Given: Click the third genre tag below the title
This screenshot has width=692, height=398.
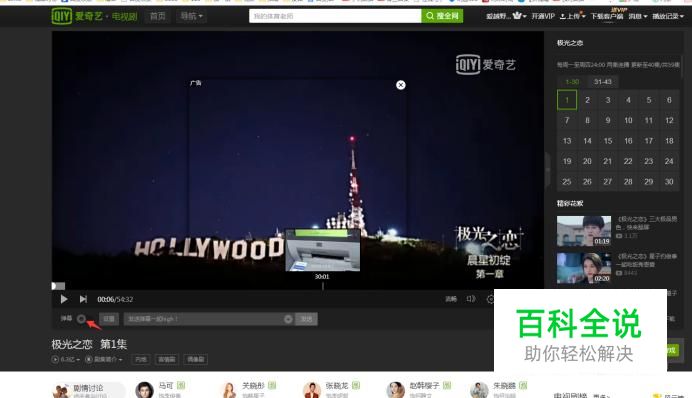Looking at the screenshot, I should [x=196, y=360].
